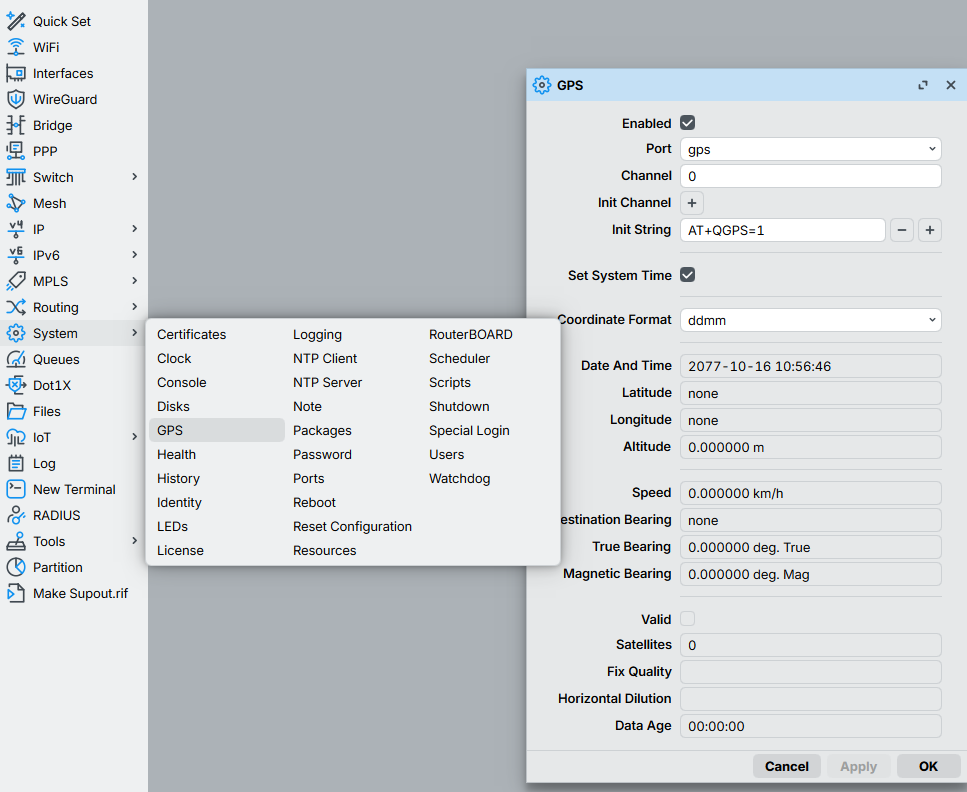Click the Make Supout.rif icon

click(15, 593)
